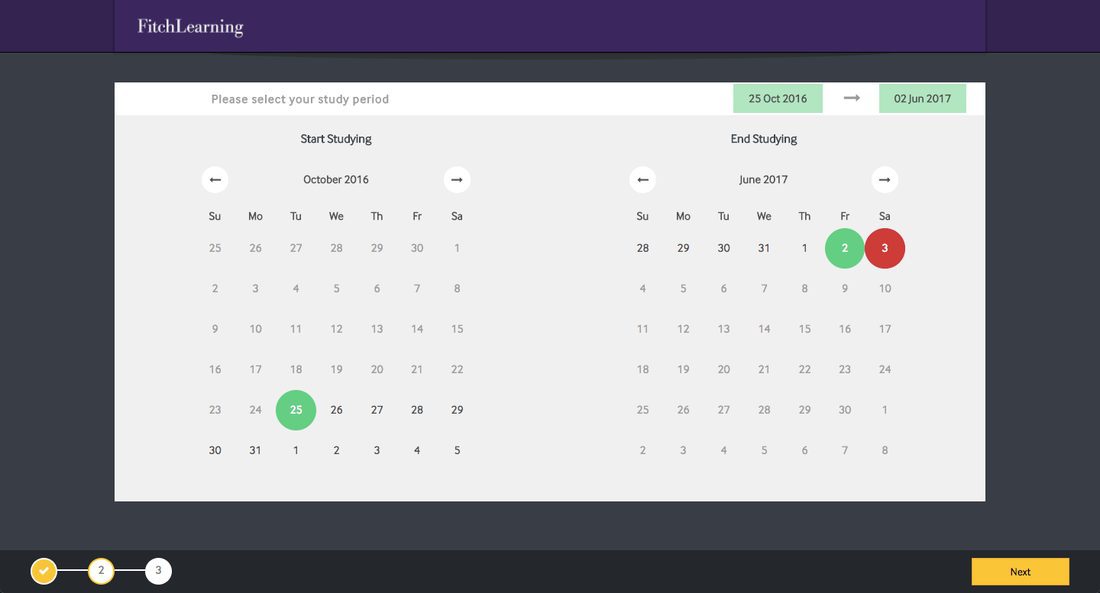Select the green 2 in June calendar
Image resolution: width=1100 pixels, height=593 pixels.
pyautogui.click(x=845, y=248)
